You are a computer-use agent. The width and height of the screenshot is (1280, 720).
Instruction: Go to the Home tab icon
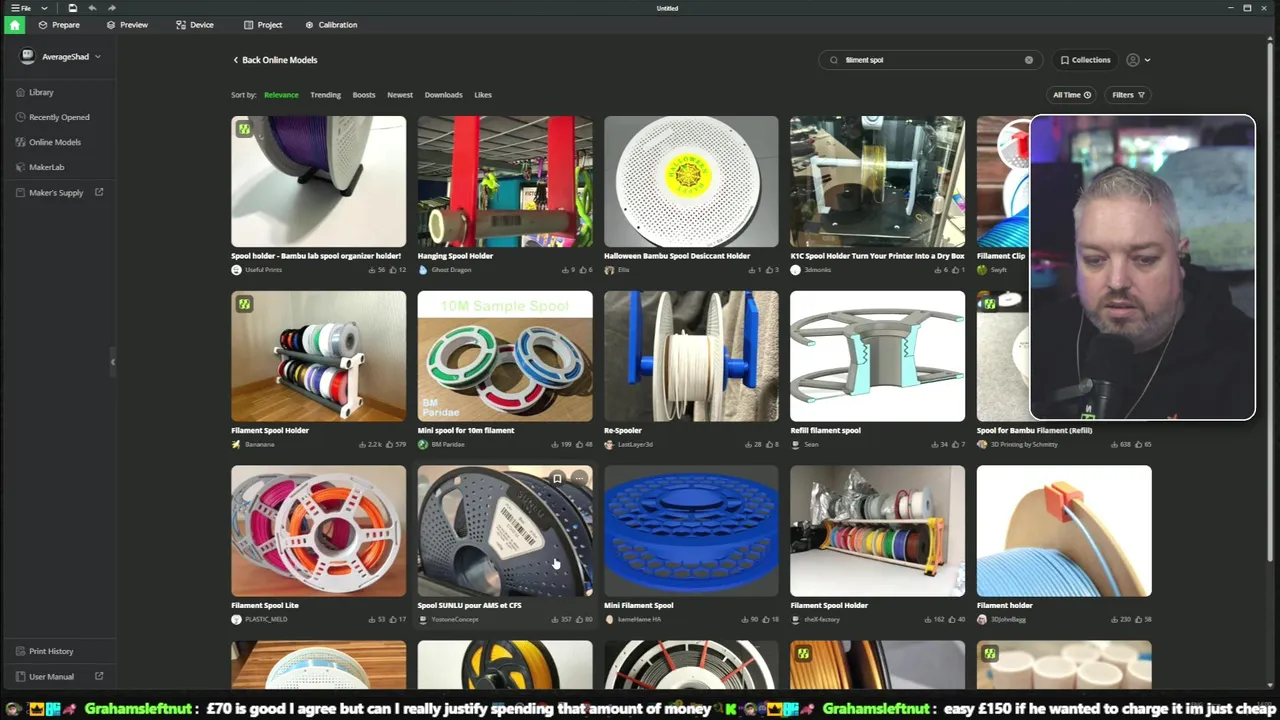pyautogui.click(x=14, y=25)
